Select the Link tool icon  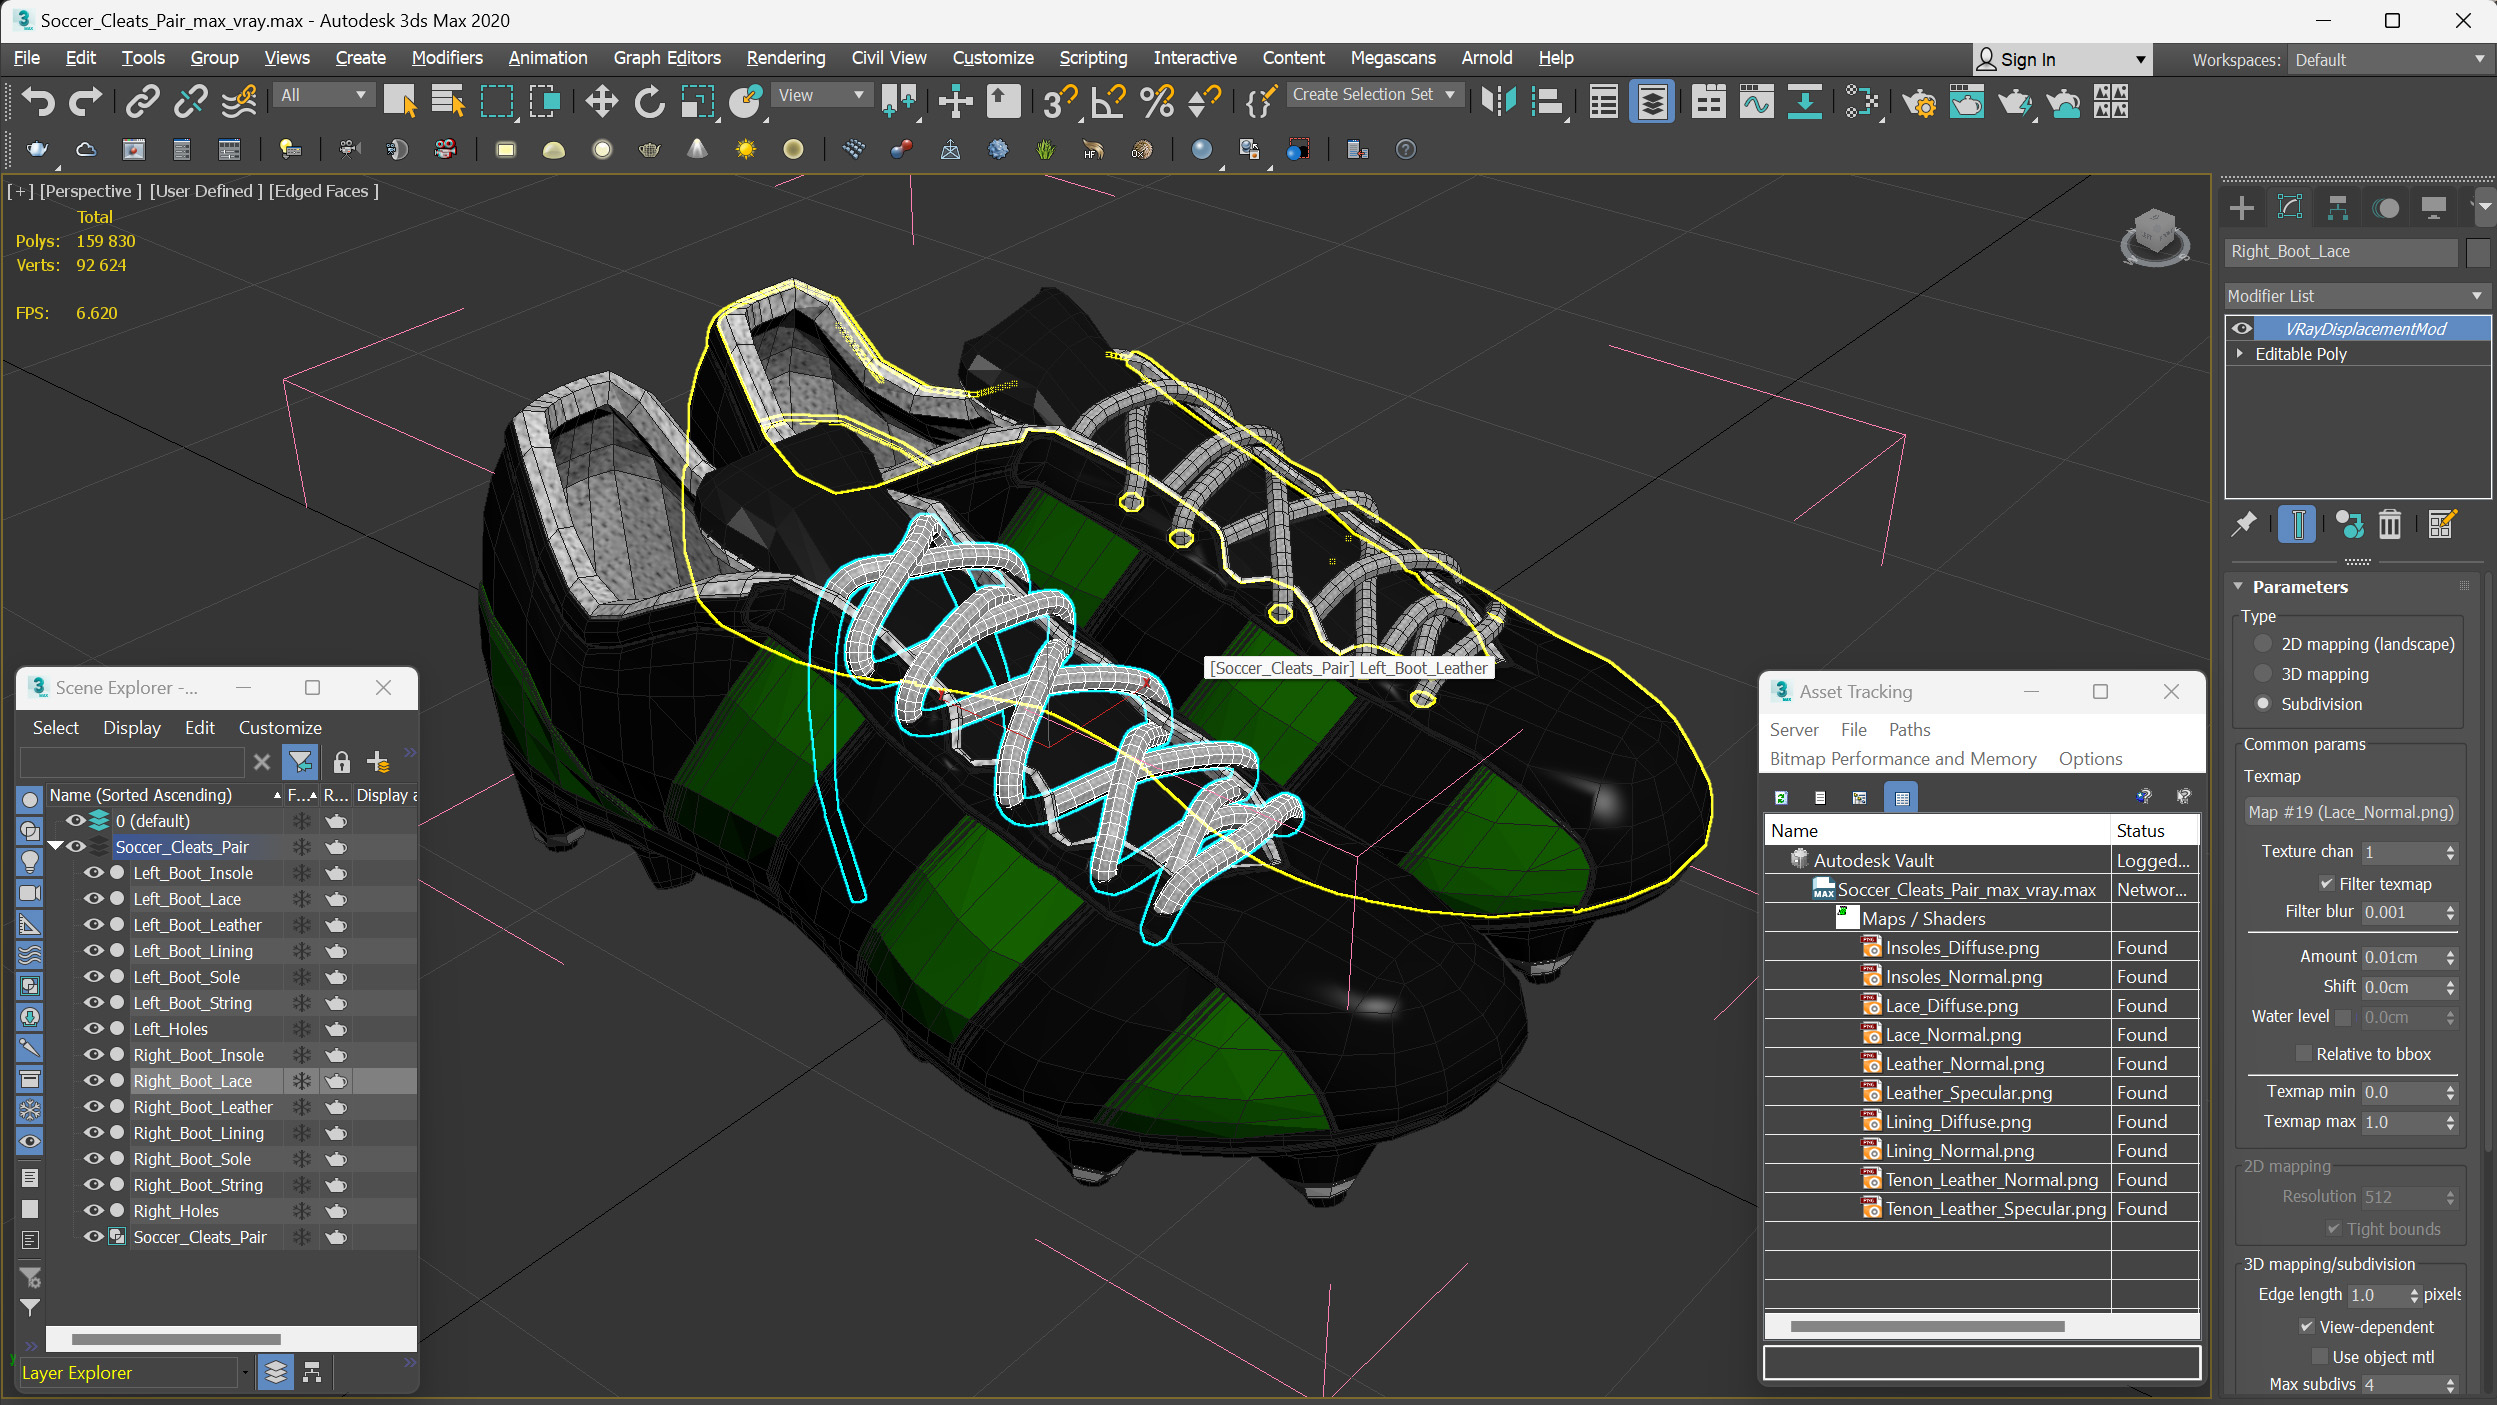(x=142, y=101)
